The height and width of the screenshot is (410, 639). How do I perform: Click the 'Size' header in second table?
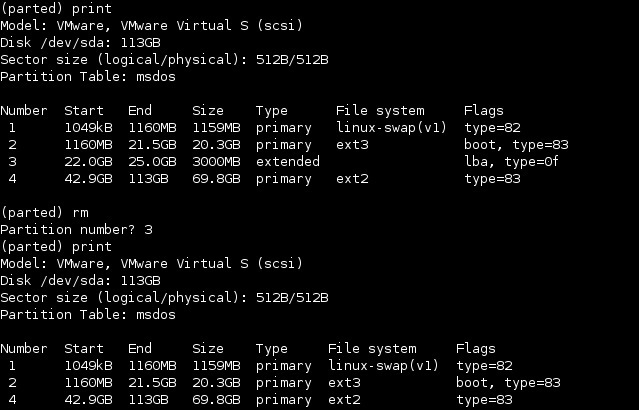coord(208,349)
